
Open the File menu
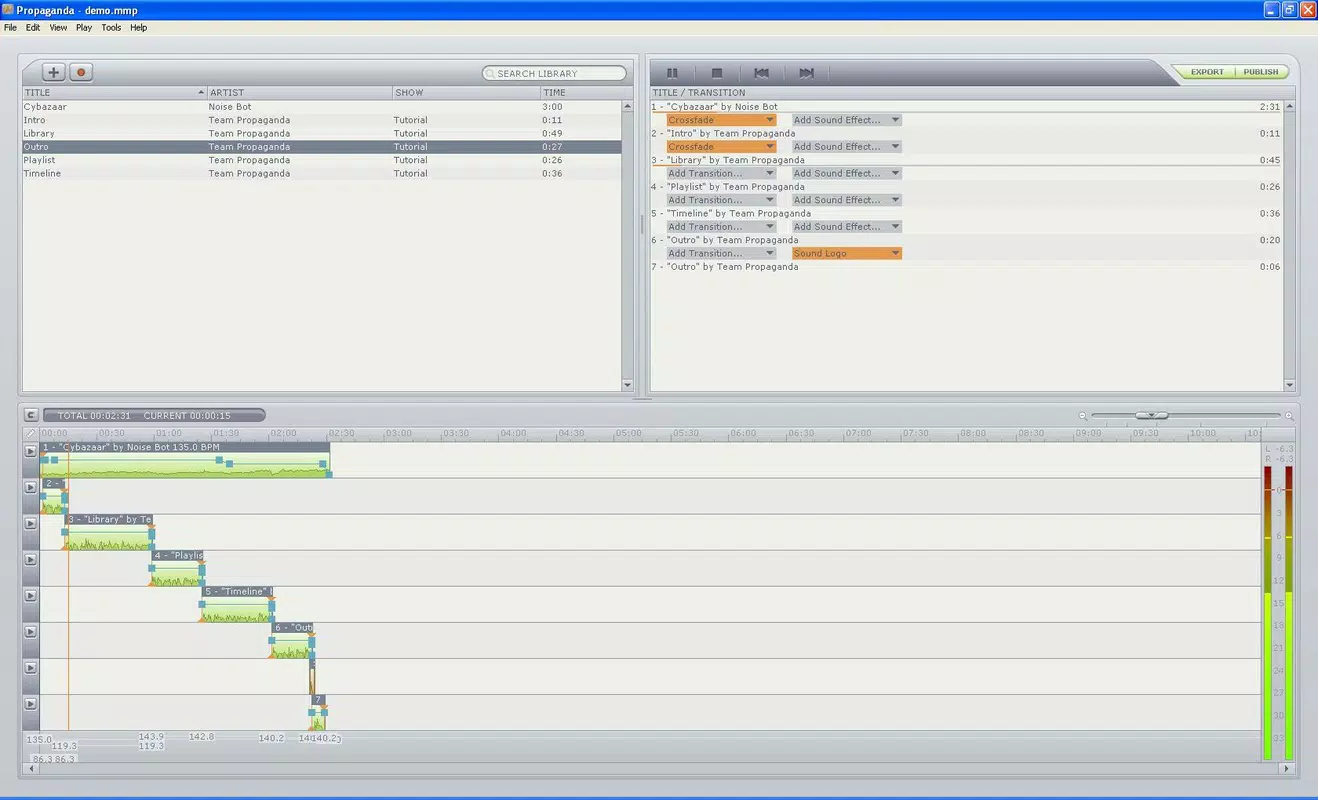10,28
